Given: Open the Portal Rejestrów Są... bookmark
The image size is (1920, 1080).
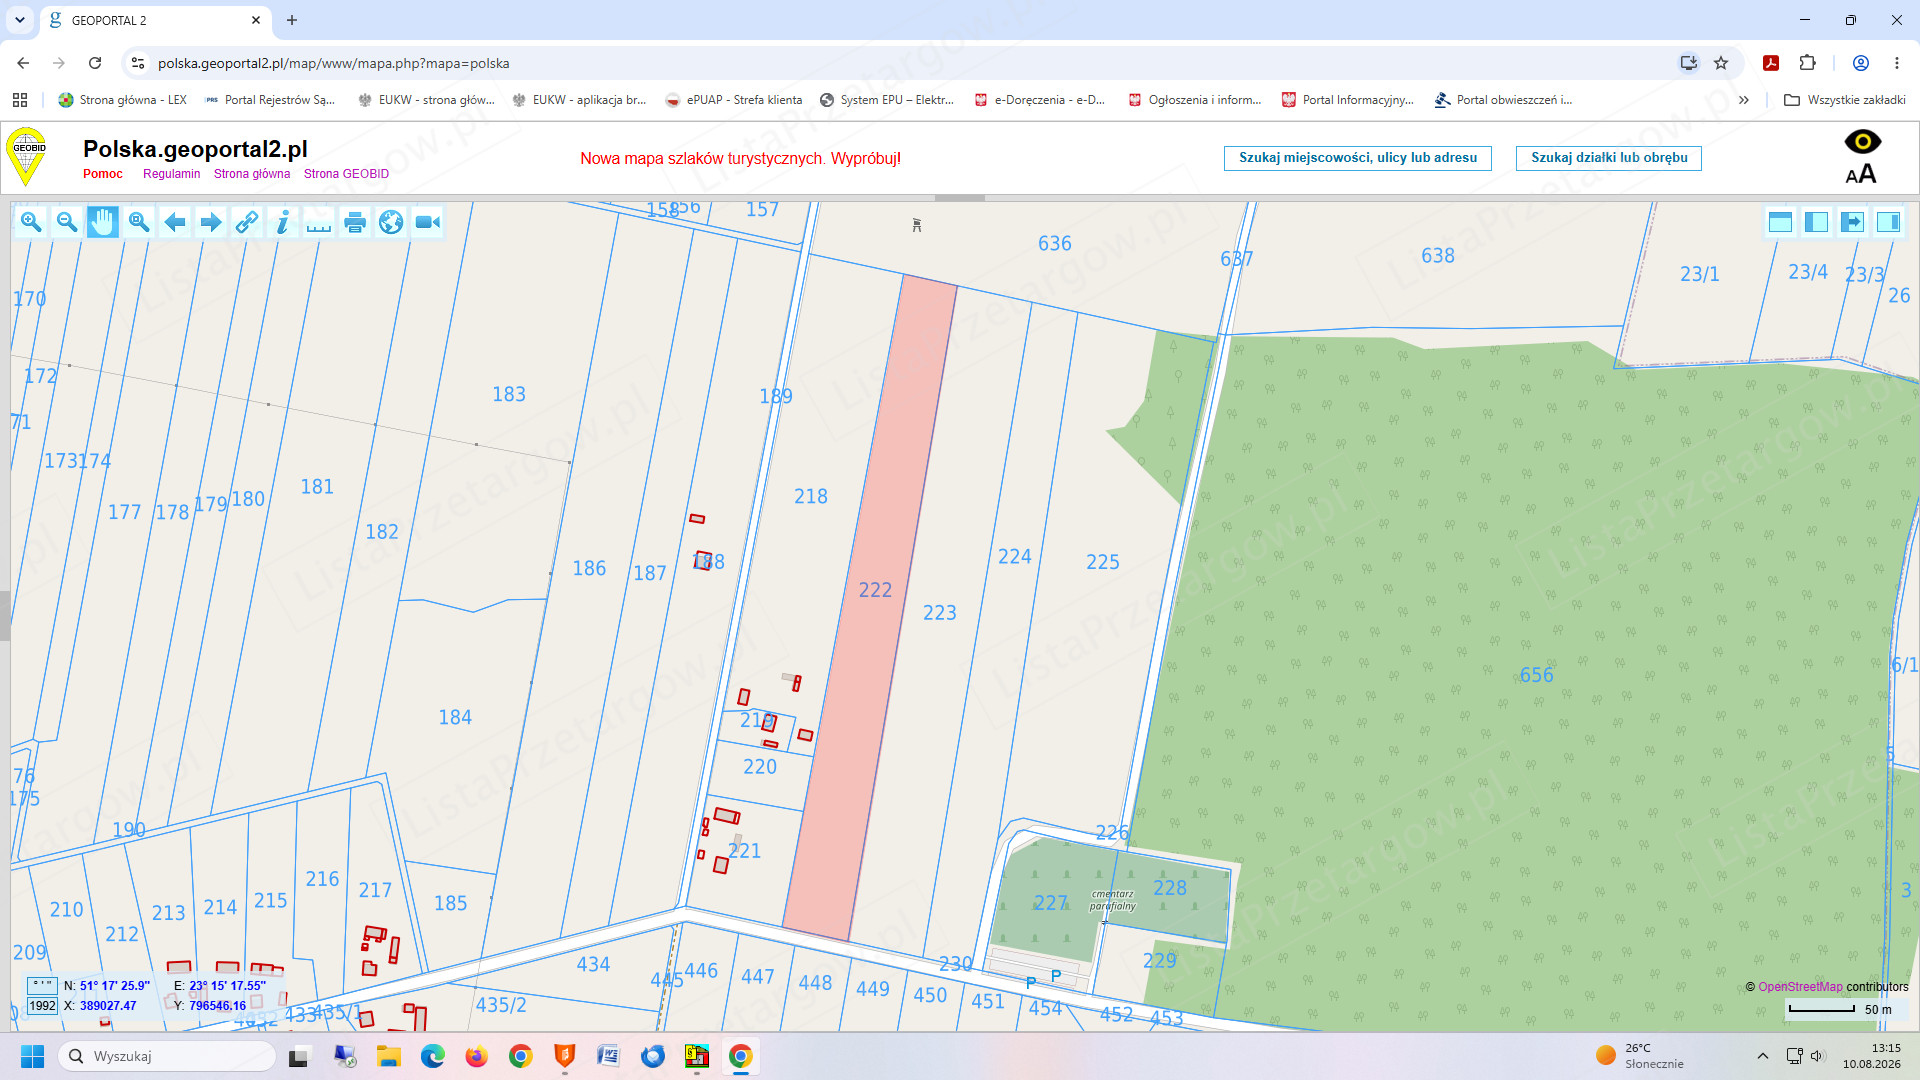Looking at the screenshot, I should coord(270,100).
